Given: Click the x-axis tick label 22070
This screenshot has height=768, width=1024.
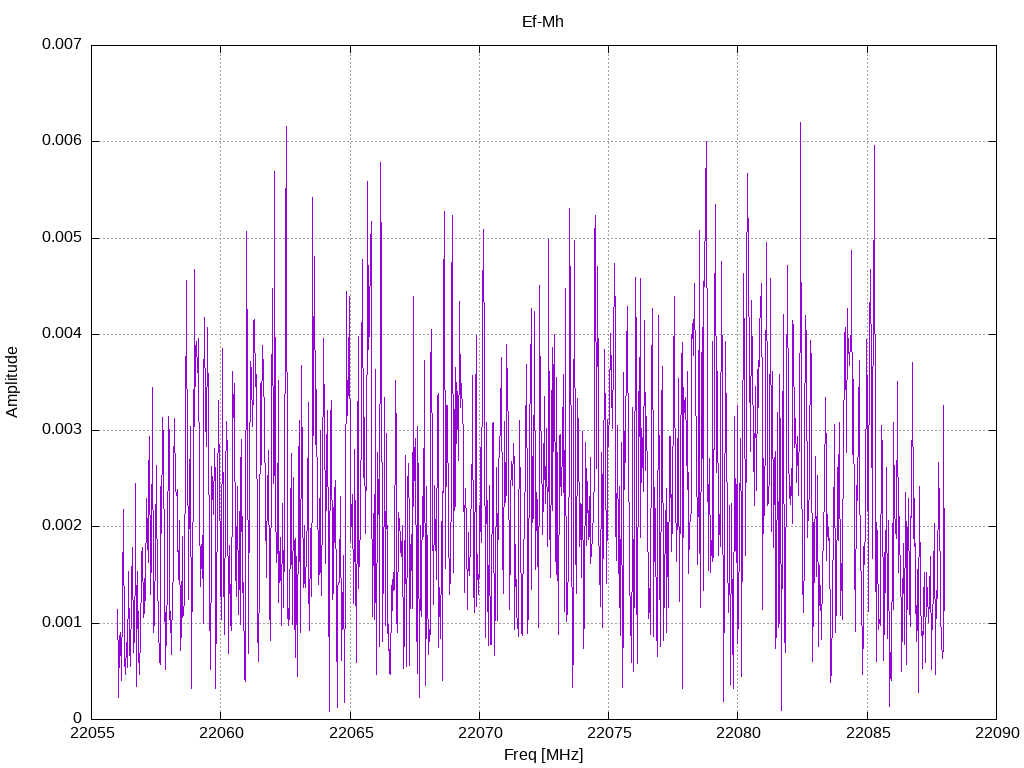Looking at the screenshot, I should [x=479, y=733].
